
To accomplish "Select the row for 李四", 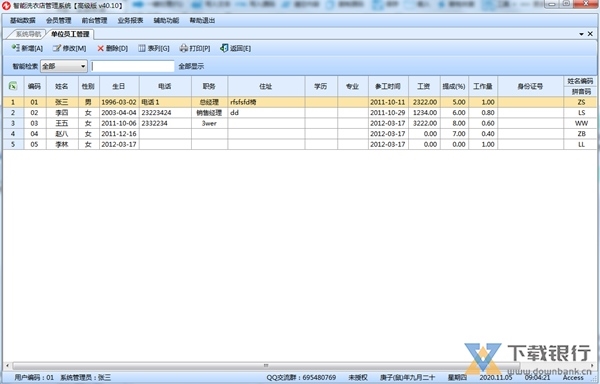I will pos(300,113).
